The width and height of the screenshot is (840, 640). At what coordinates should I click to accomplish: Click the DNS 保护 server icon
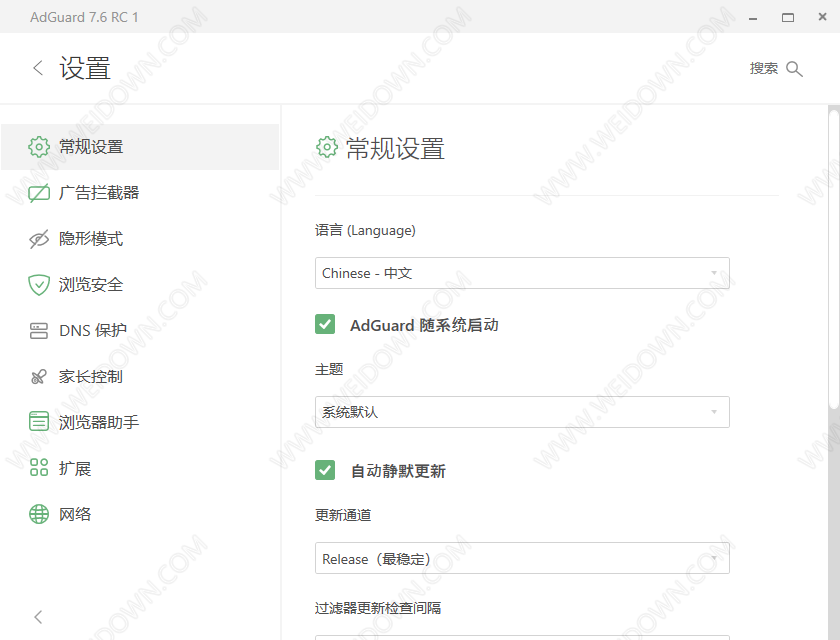click(39, 331)
